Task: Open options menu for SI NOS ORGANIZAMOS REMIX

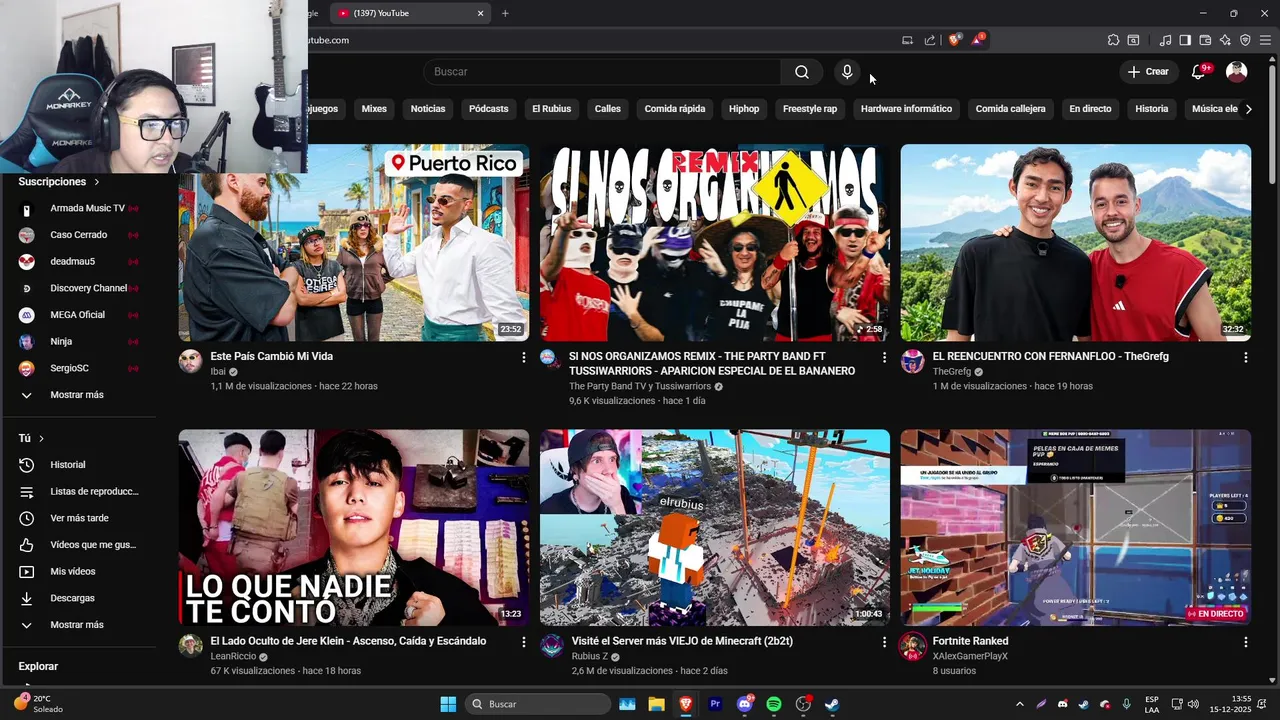Action: [884, 357]
